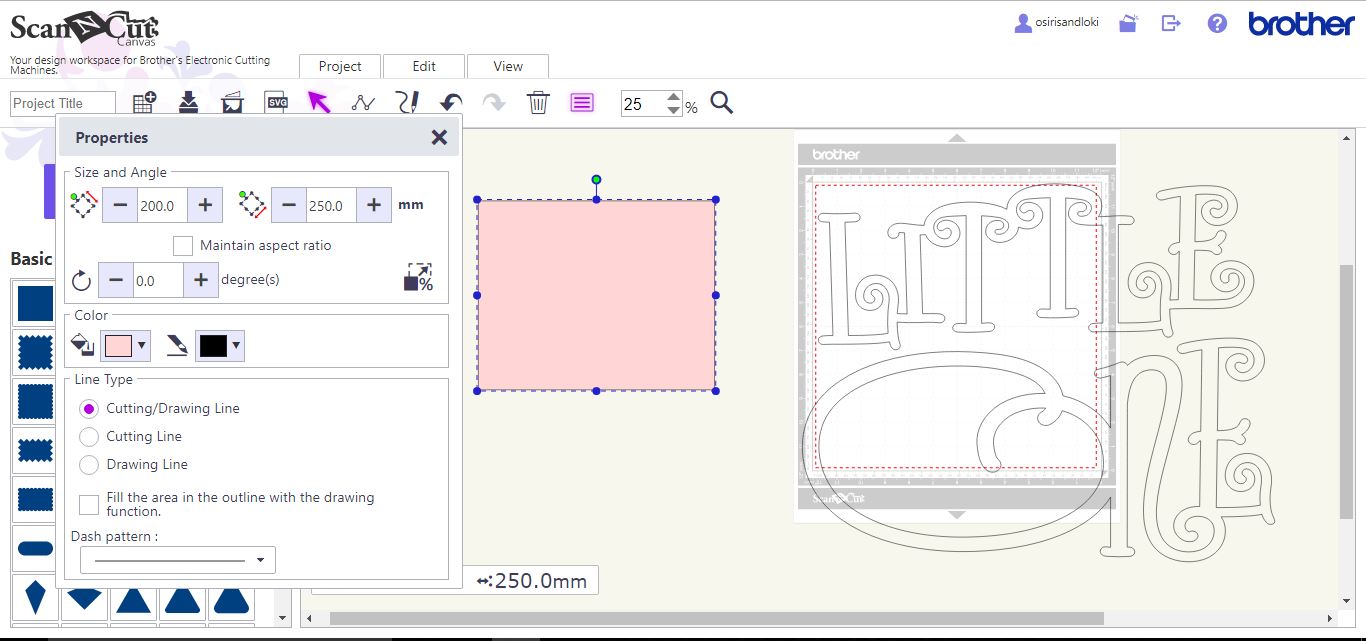Close the Properties dialog
This screenshot has height=641, width=1366.
[x=439, y=137]
